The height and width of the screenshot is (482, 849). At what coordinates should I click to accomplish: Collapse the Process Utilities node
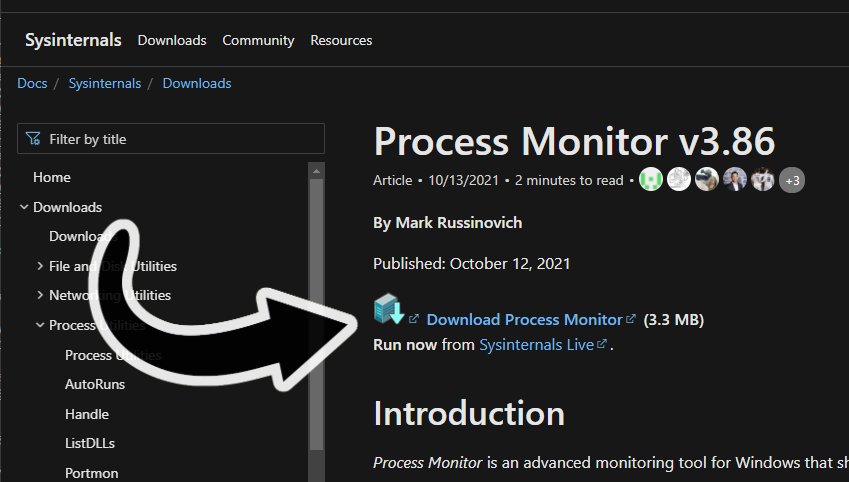click(x=40, y=325)
